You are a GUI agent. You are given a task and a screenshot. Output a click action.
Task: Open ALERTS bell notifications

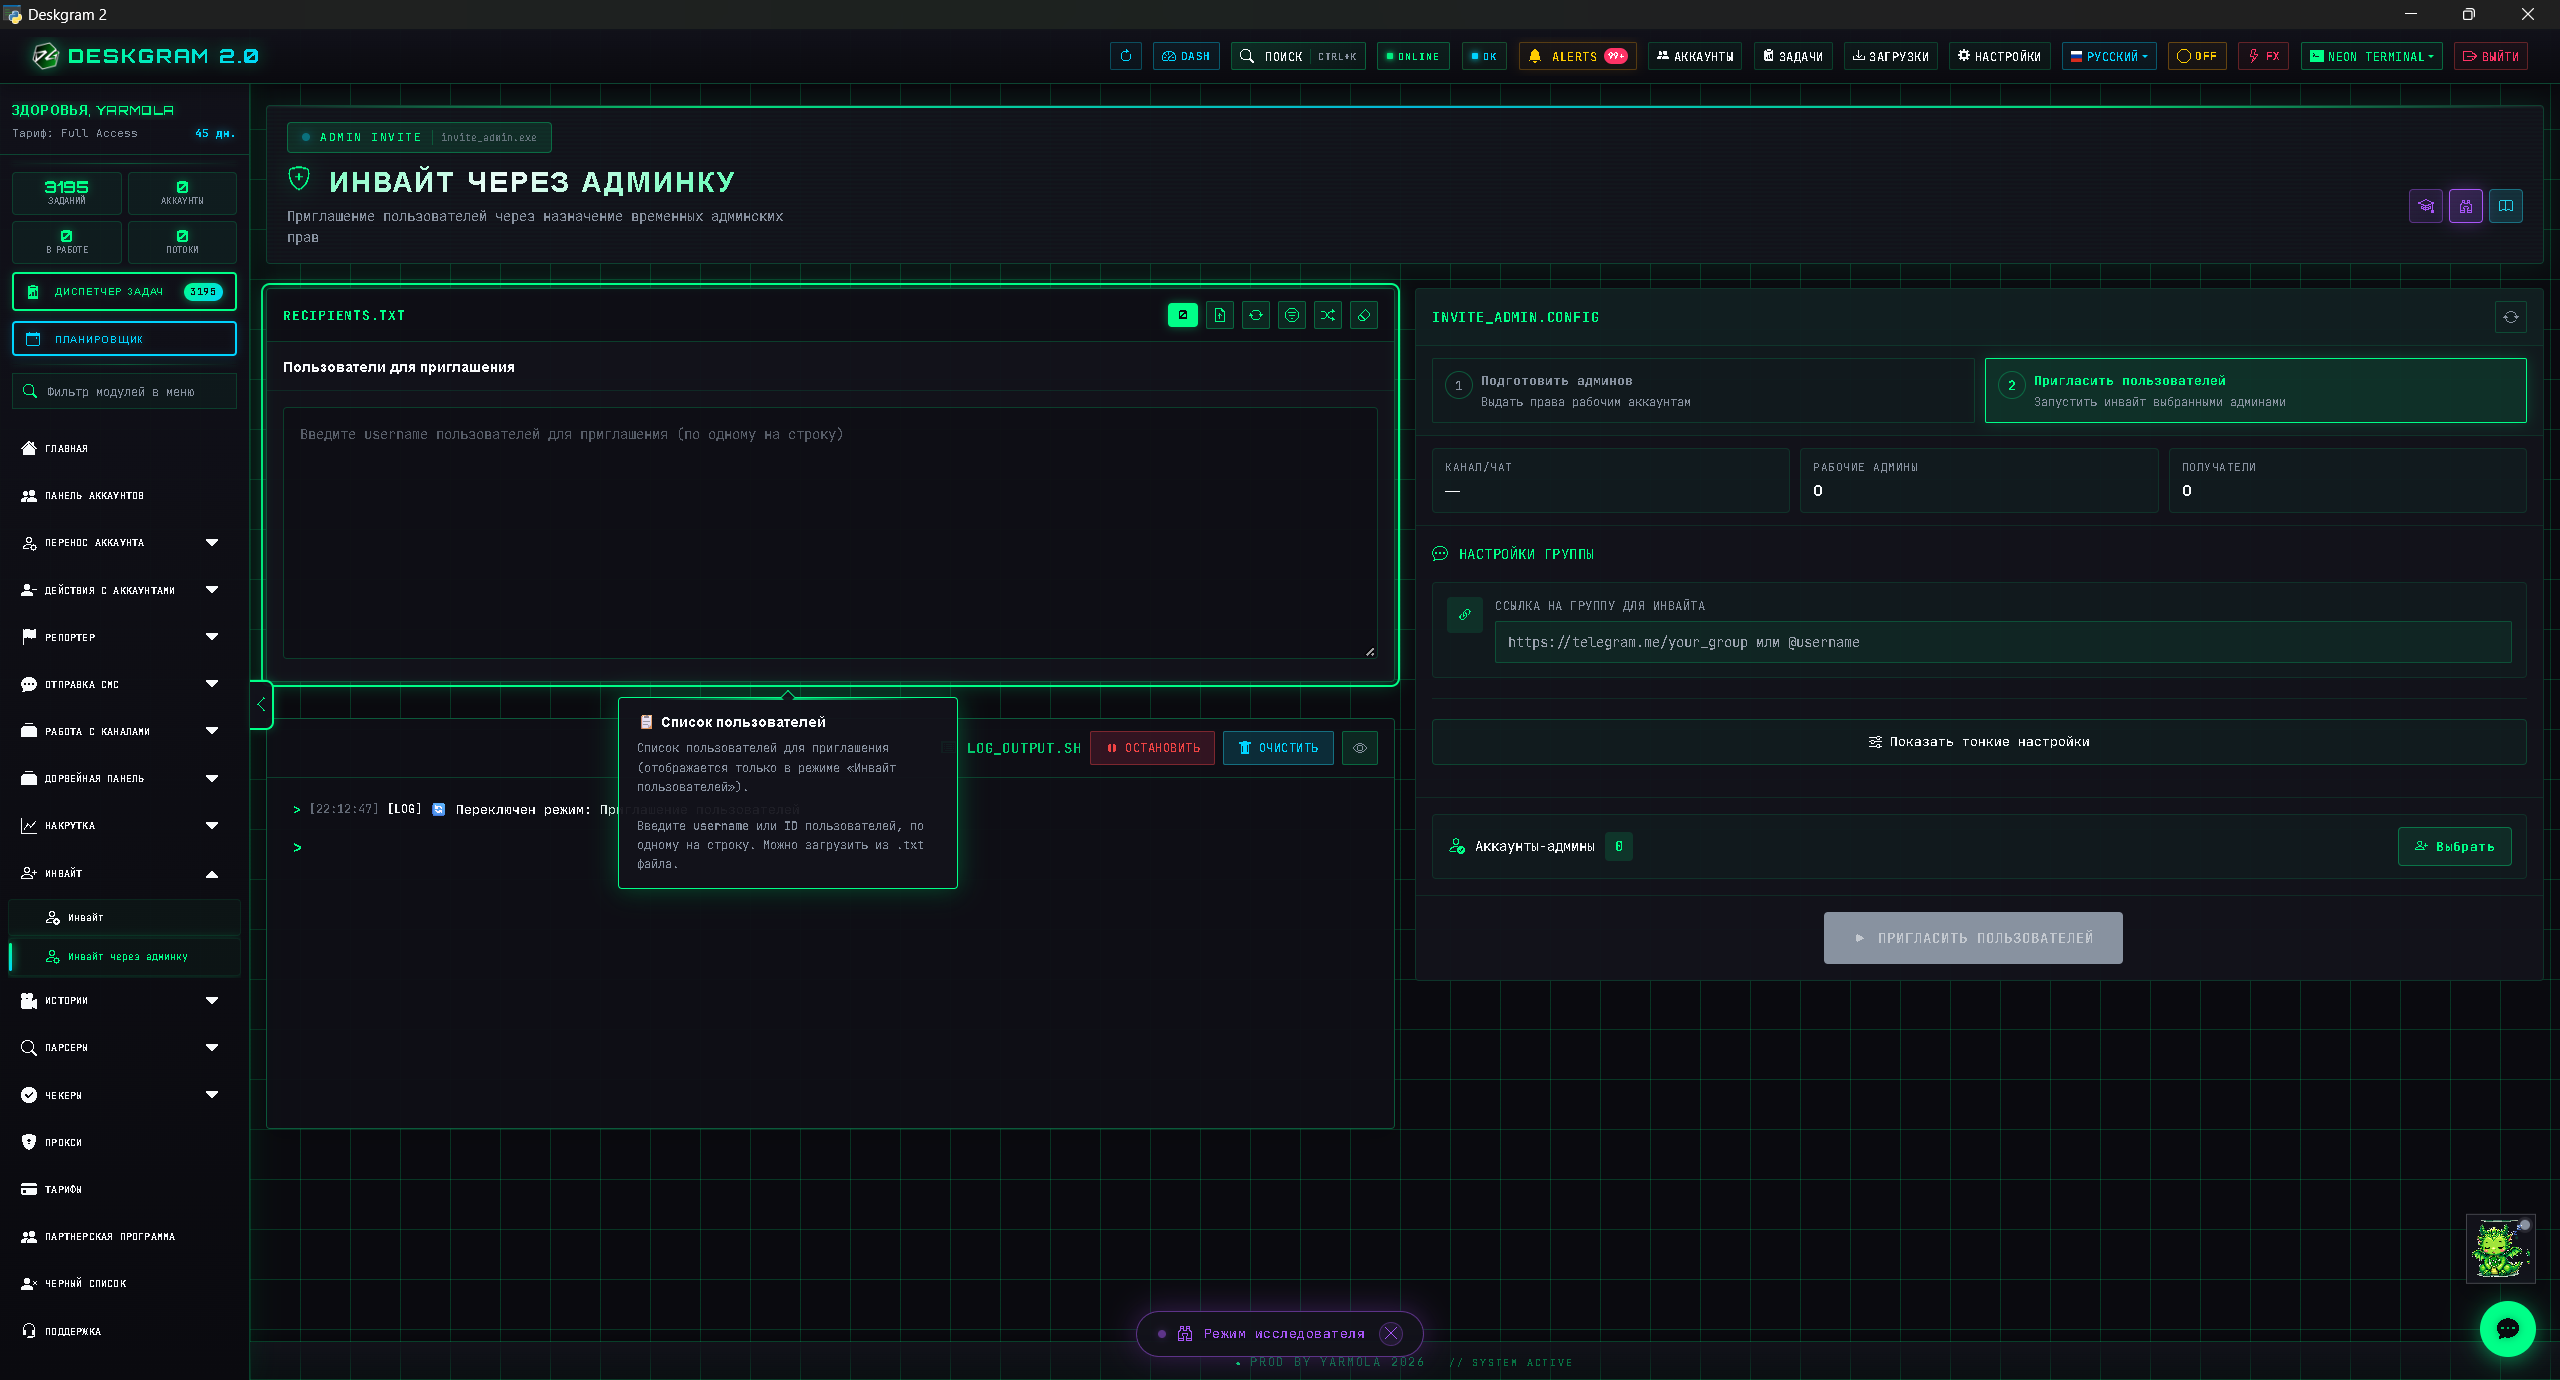1577,56
